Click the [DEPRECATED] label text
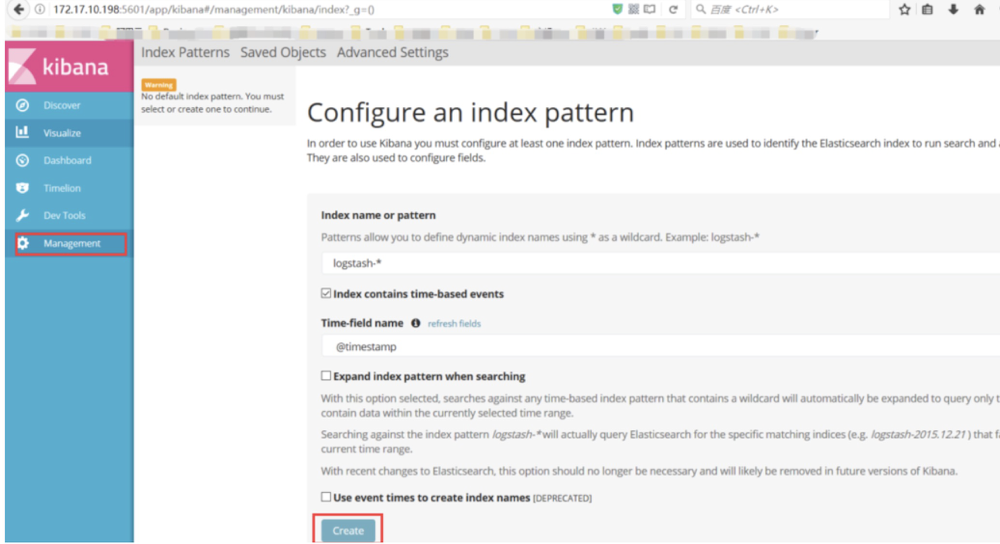 562,498
